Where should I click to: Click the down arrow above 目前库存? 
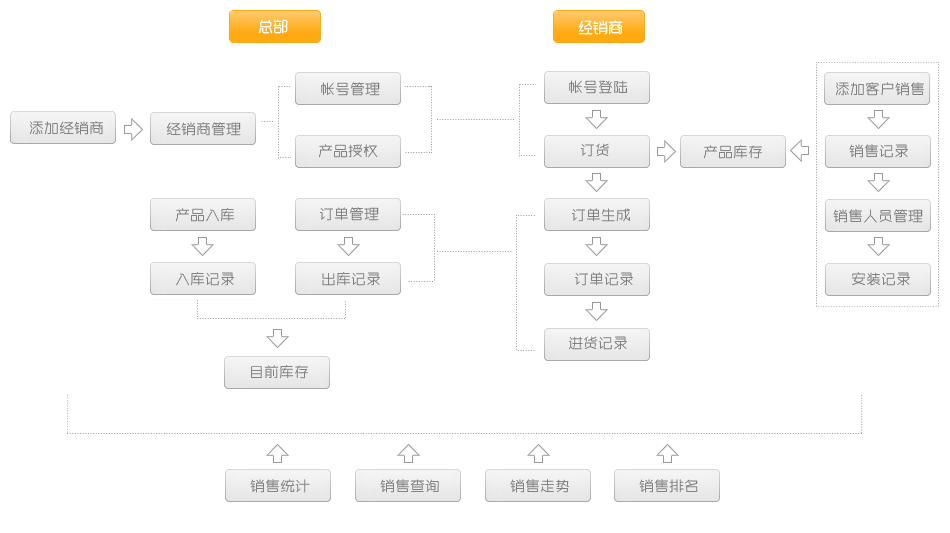pyautogui.click(x=277, y=338)
